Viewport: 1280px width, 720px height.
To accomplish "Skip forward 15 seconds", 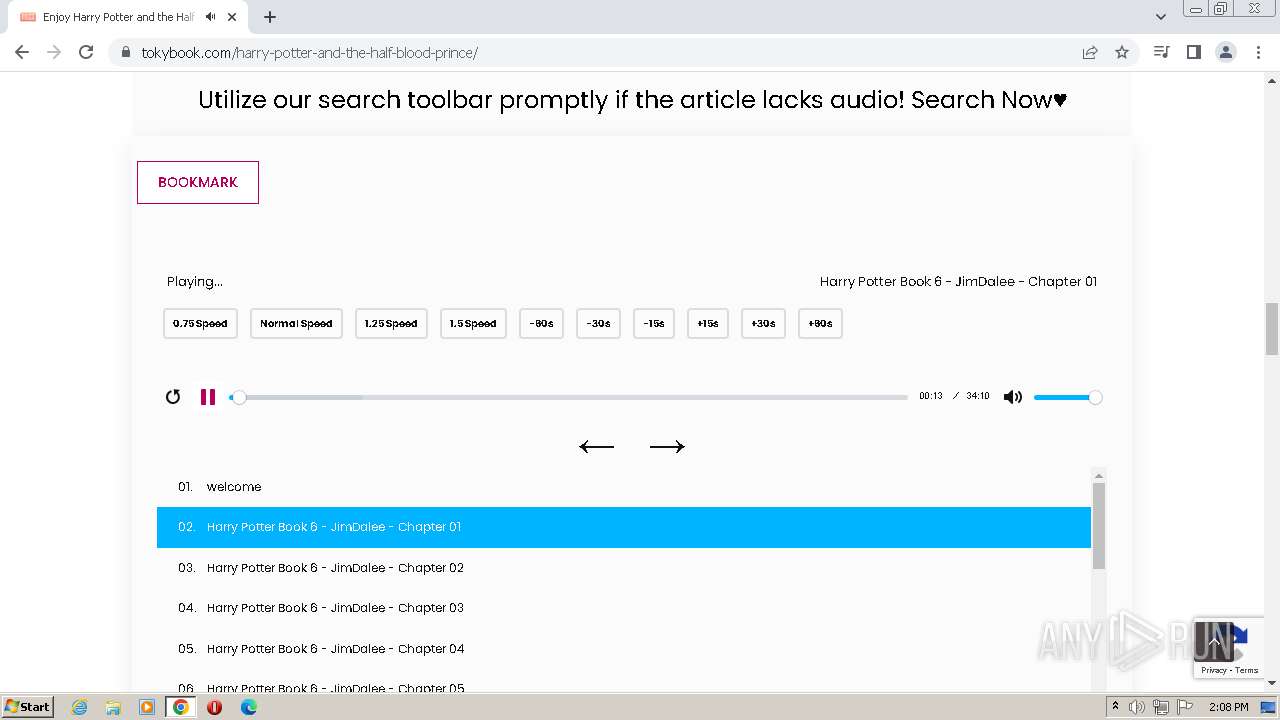I will (x=708, y=324).
